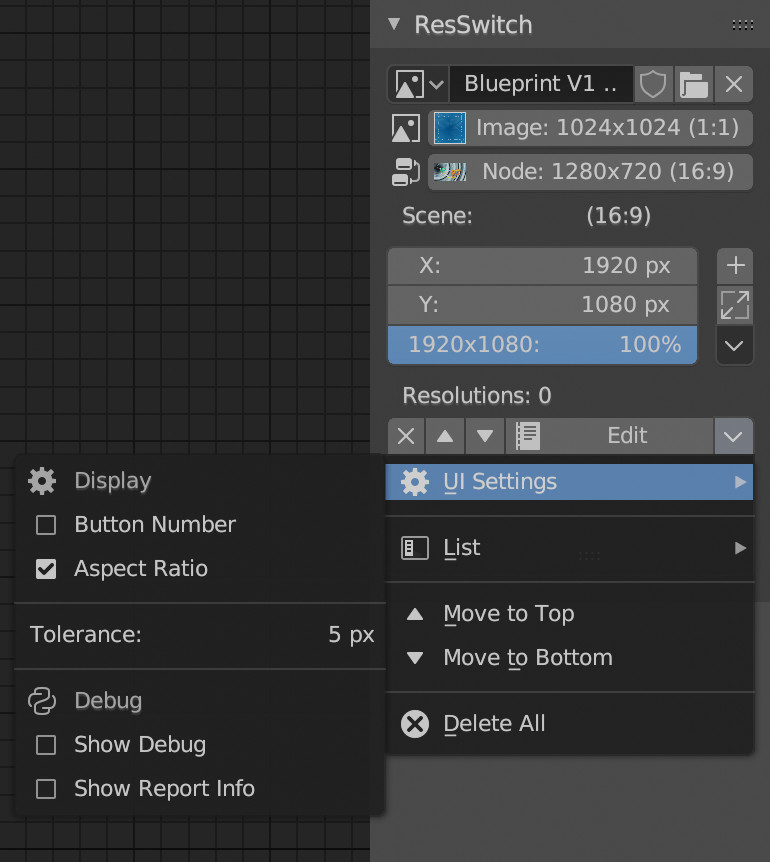Enable the Show Debug checkbox
The width and height of the screenshot is (770, 862).
click(x=46, y=745)
